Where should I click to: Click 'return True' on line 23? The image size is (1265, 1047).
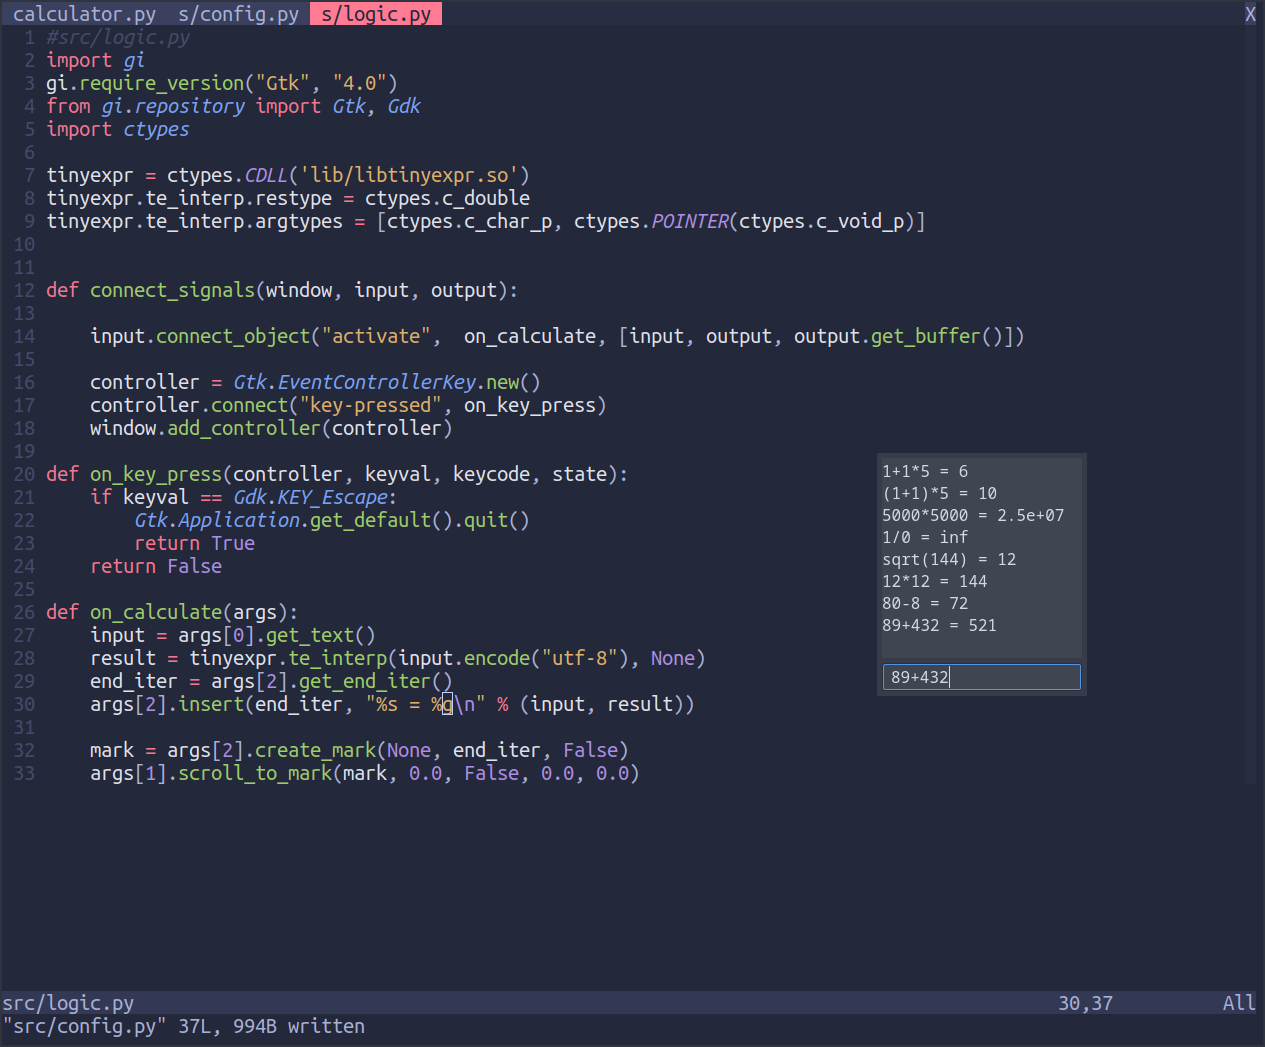coord(195,543)
